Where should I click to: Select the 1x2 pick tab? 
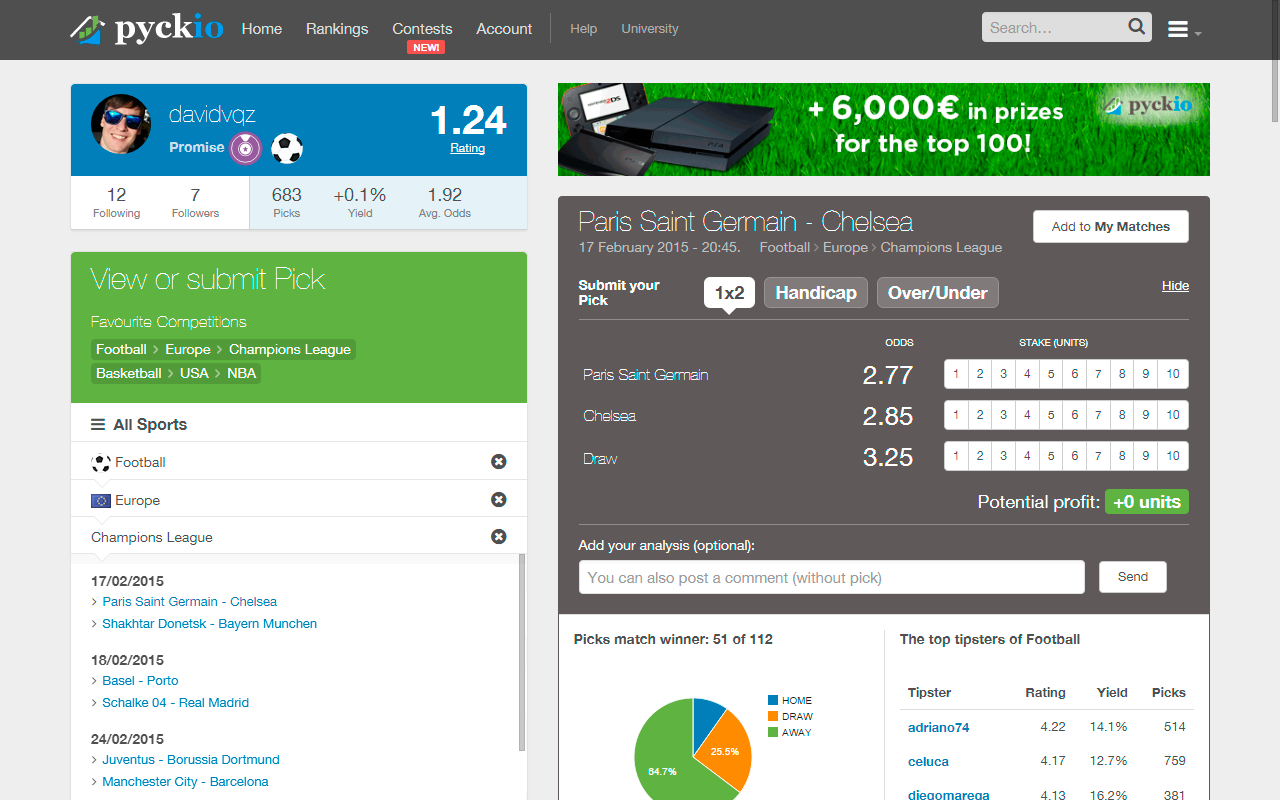click(729, 293)
